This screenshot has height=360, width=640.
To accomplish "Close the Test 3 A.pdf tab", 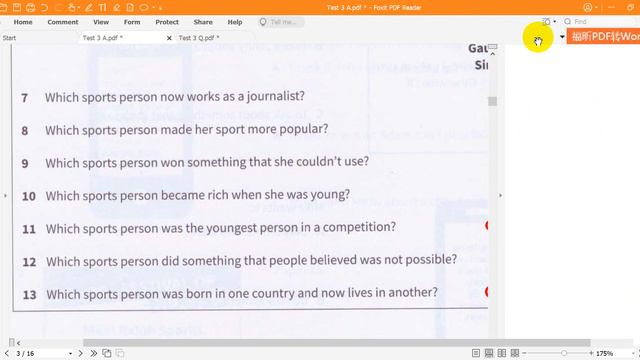I will click(x=169, y=38).
